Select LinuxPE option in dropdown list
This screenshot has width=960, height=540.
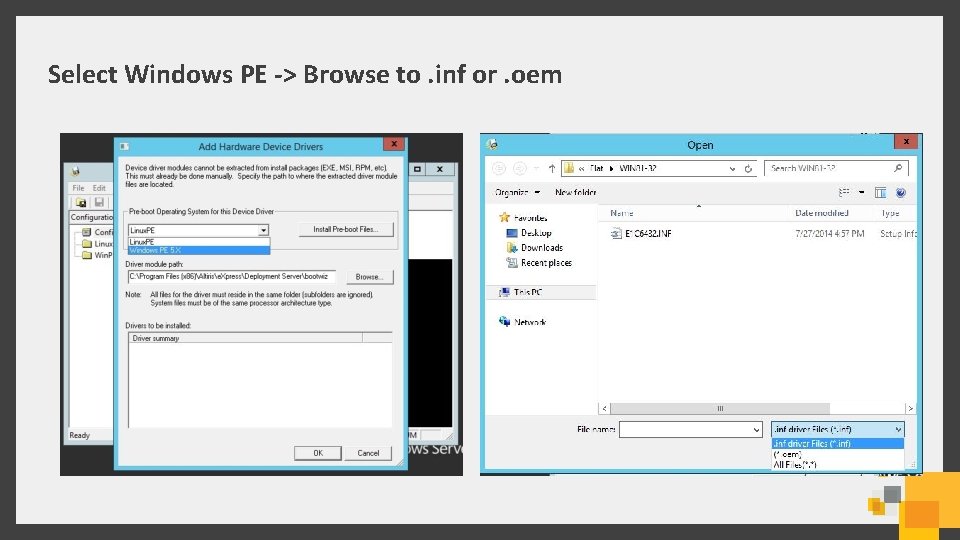199,242
